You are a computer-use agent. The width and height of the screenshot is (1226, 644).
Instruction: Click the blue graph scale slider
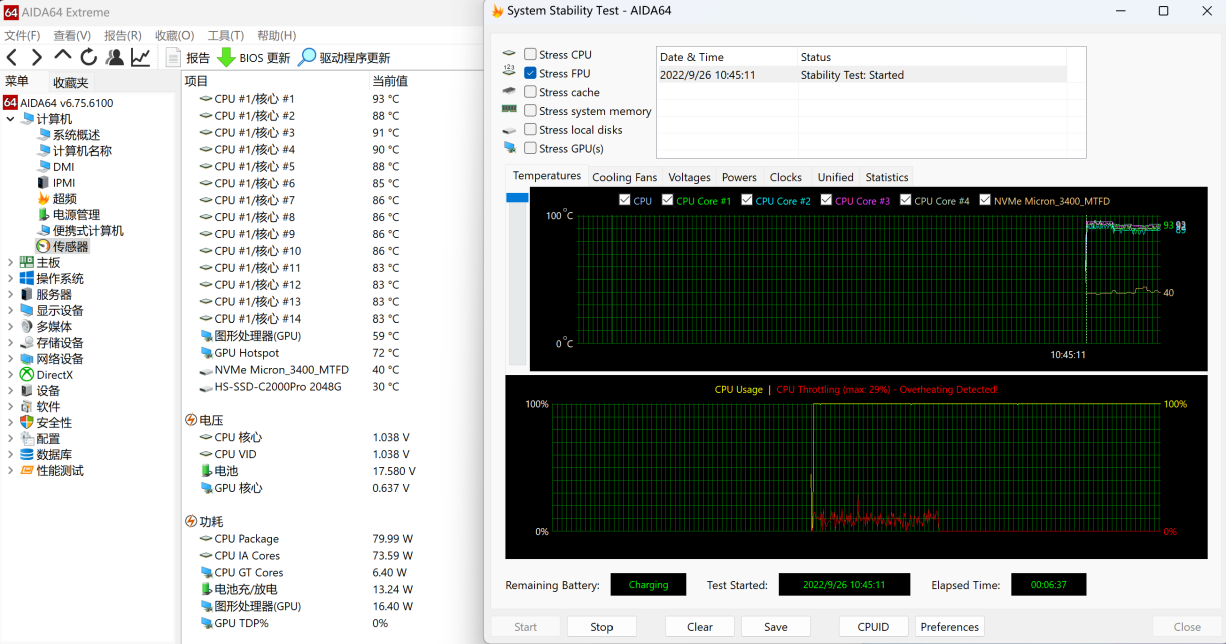(x=517, y=198)
